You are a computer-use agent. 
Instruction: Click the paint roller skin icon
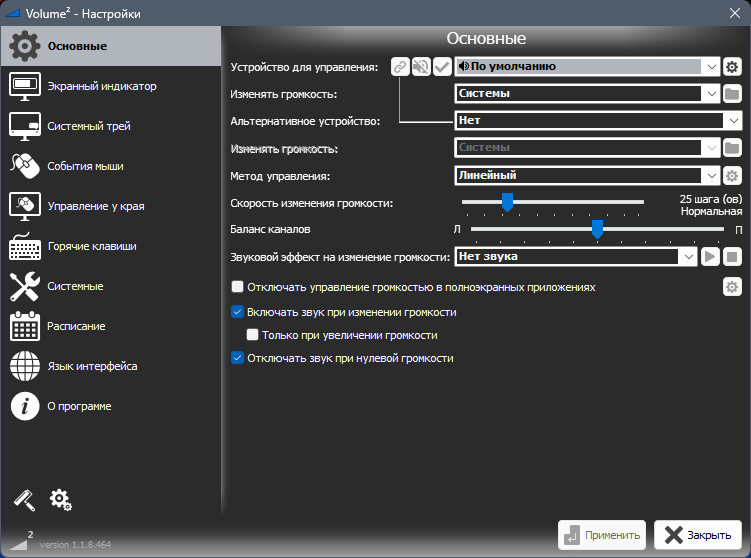[24, 500]
